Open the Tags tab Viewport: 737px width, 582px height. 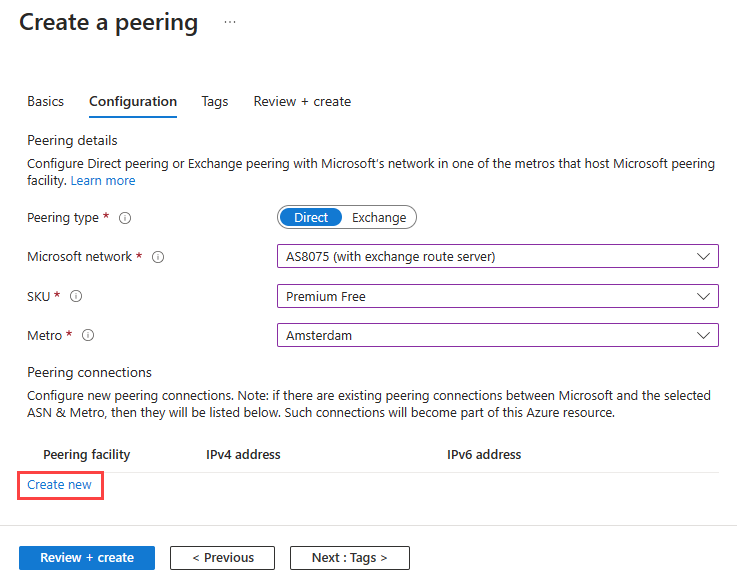(x=214, y=101)
